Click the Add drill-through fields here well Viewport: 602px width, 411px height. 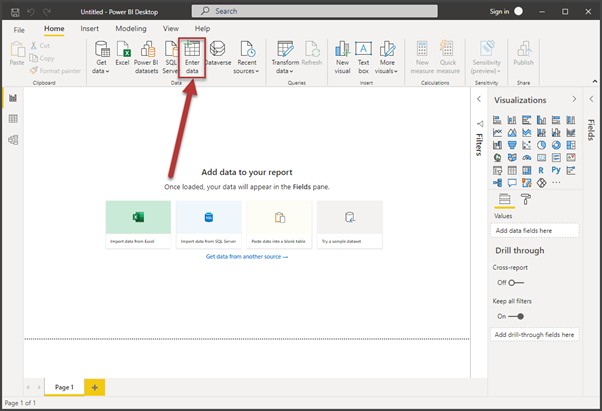(535, 335)
